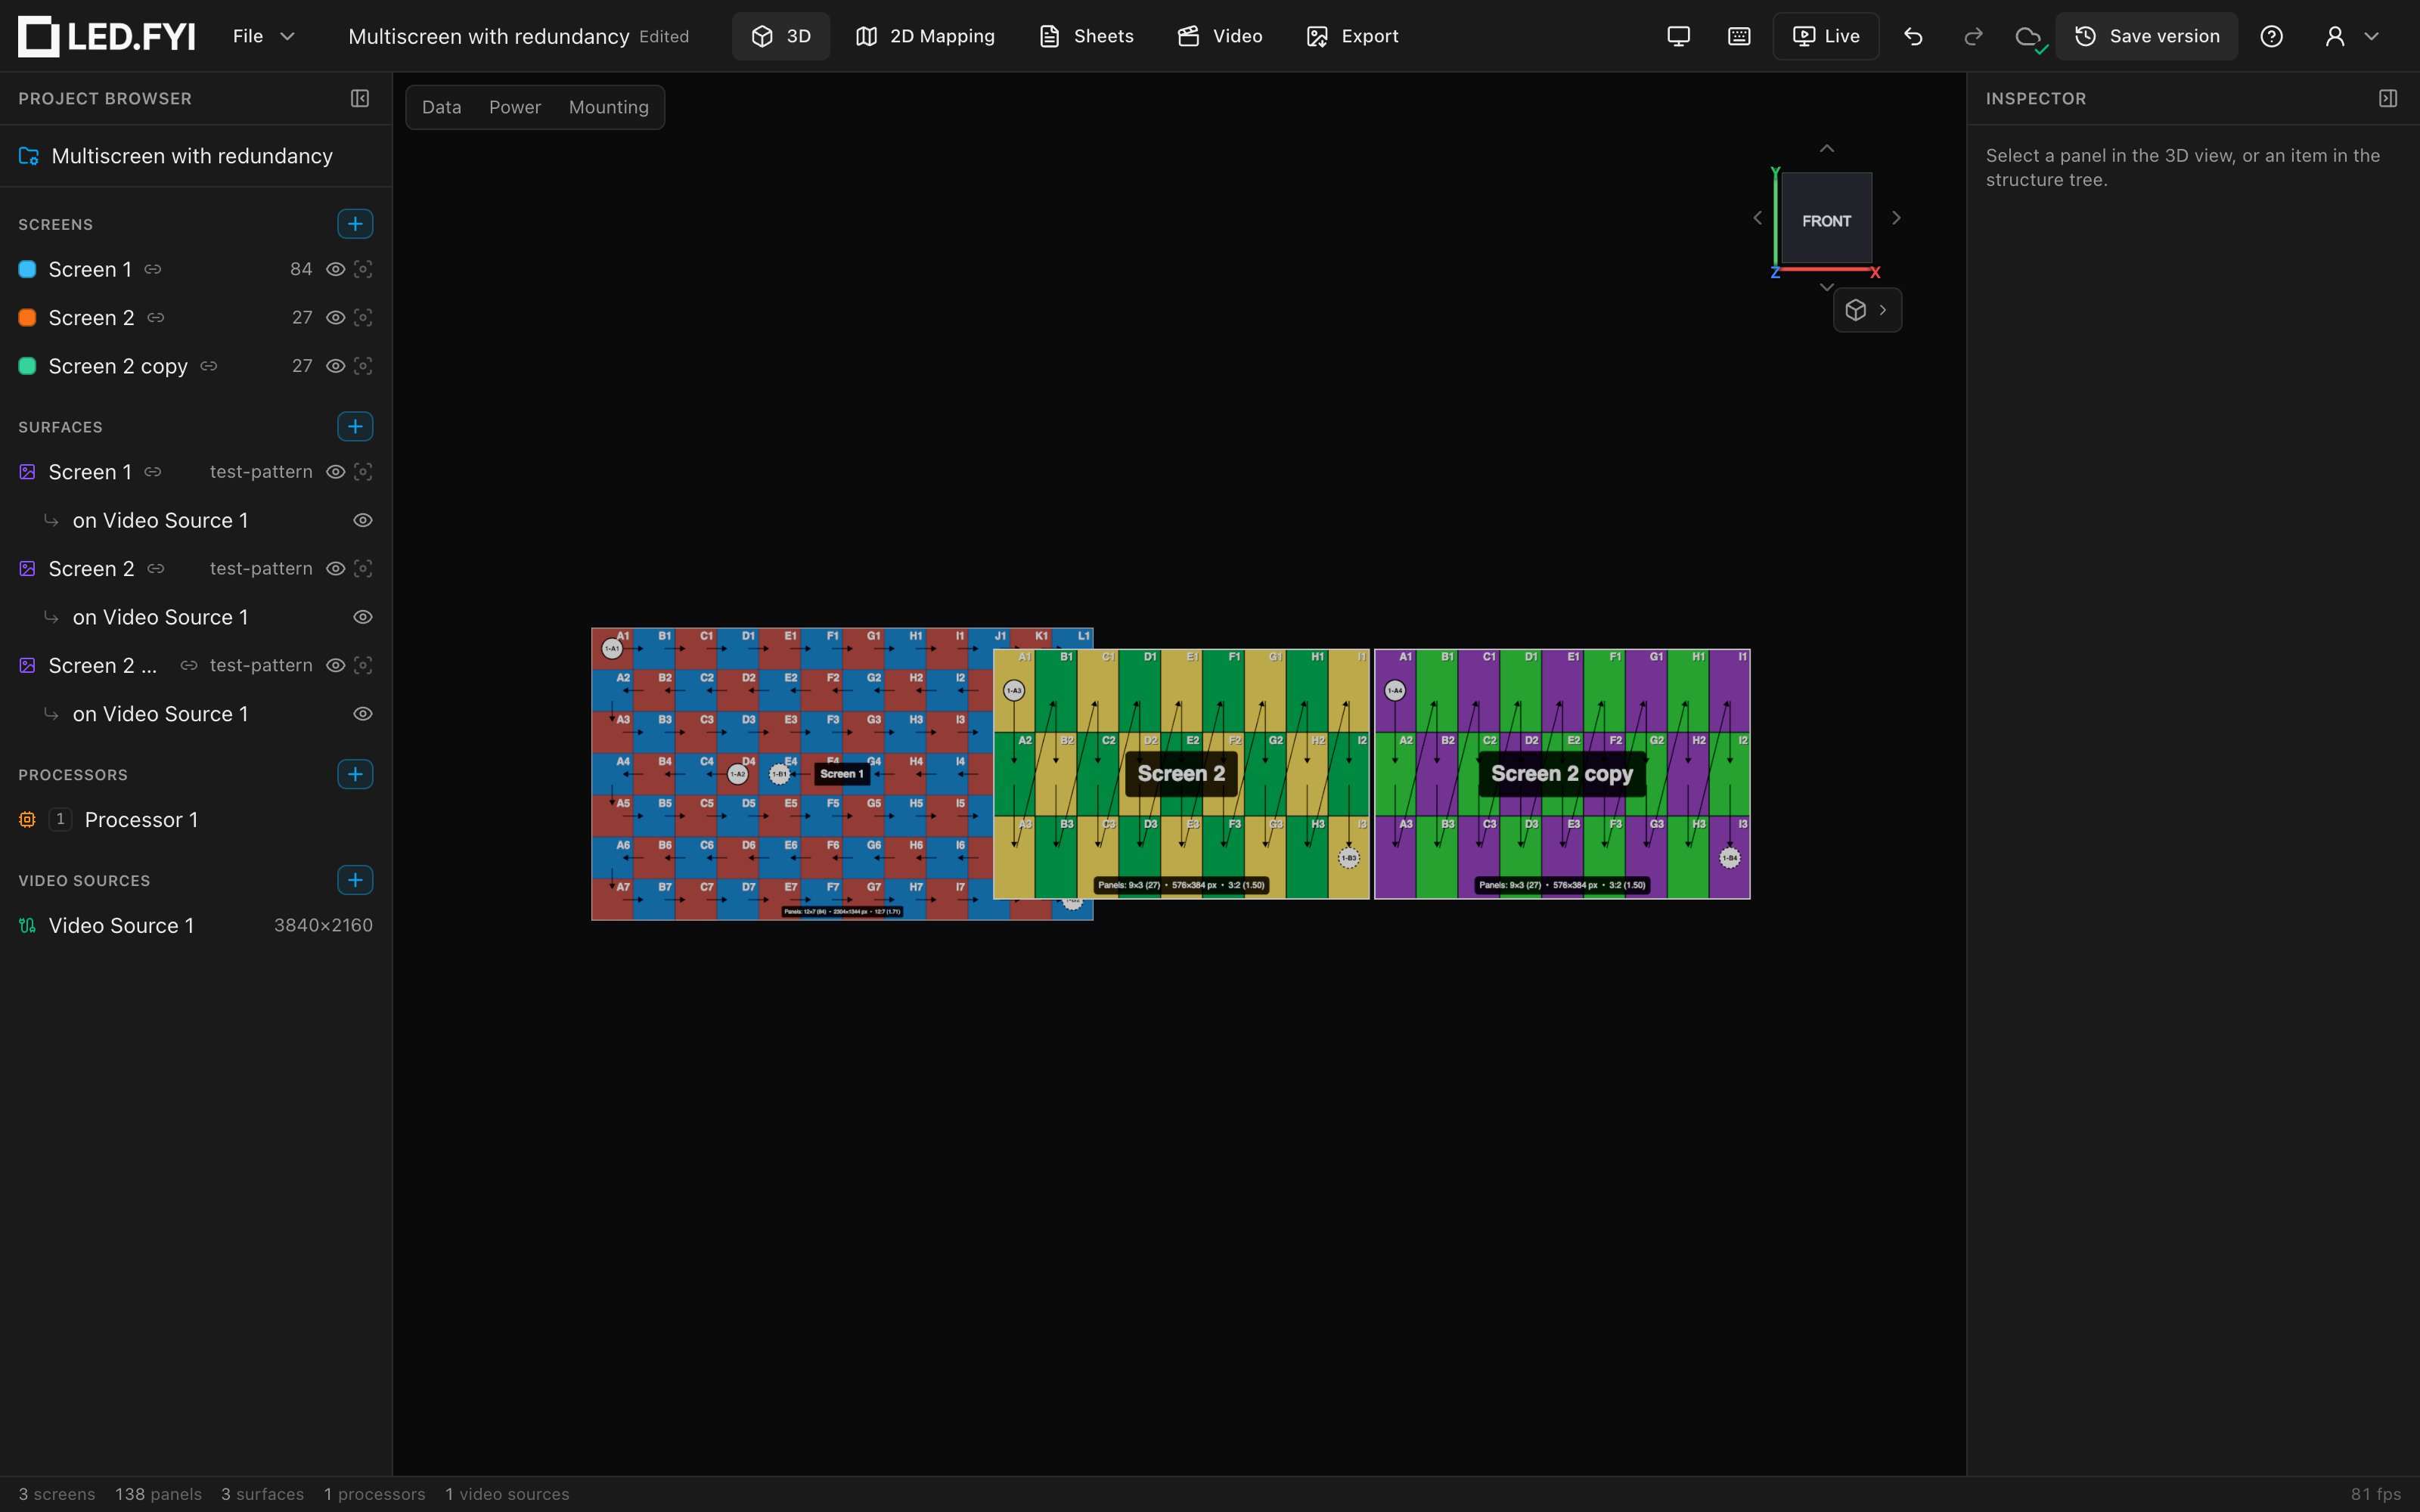2420x1512 pixels.
Task: Focus on Screen 1 in Screens list
Action: (363, 269)
